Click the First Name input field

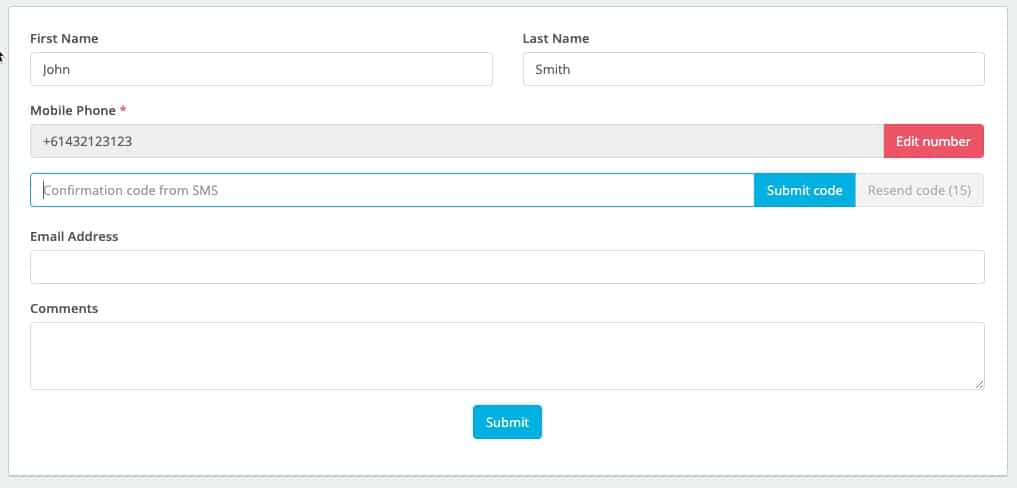pyautogui.click(x=261, y=69)
